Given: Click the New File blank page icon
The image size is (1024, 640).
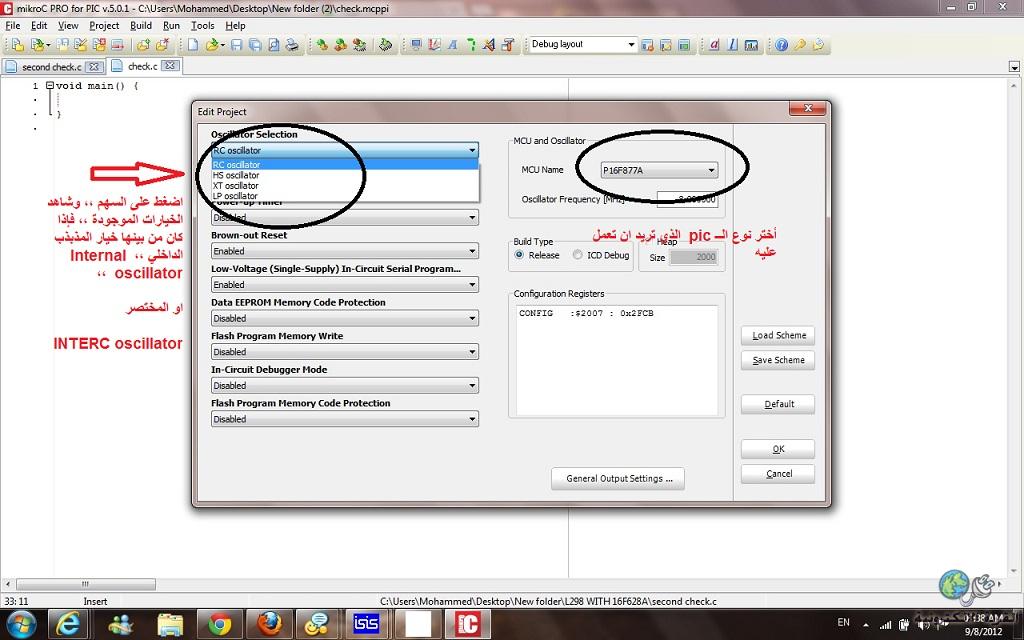Looking at the screenshot, I should [193, 45].
